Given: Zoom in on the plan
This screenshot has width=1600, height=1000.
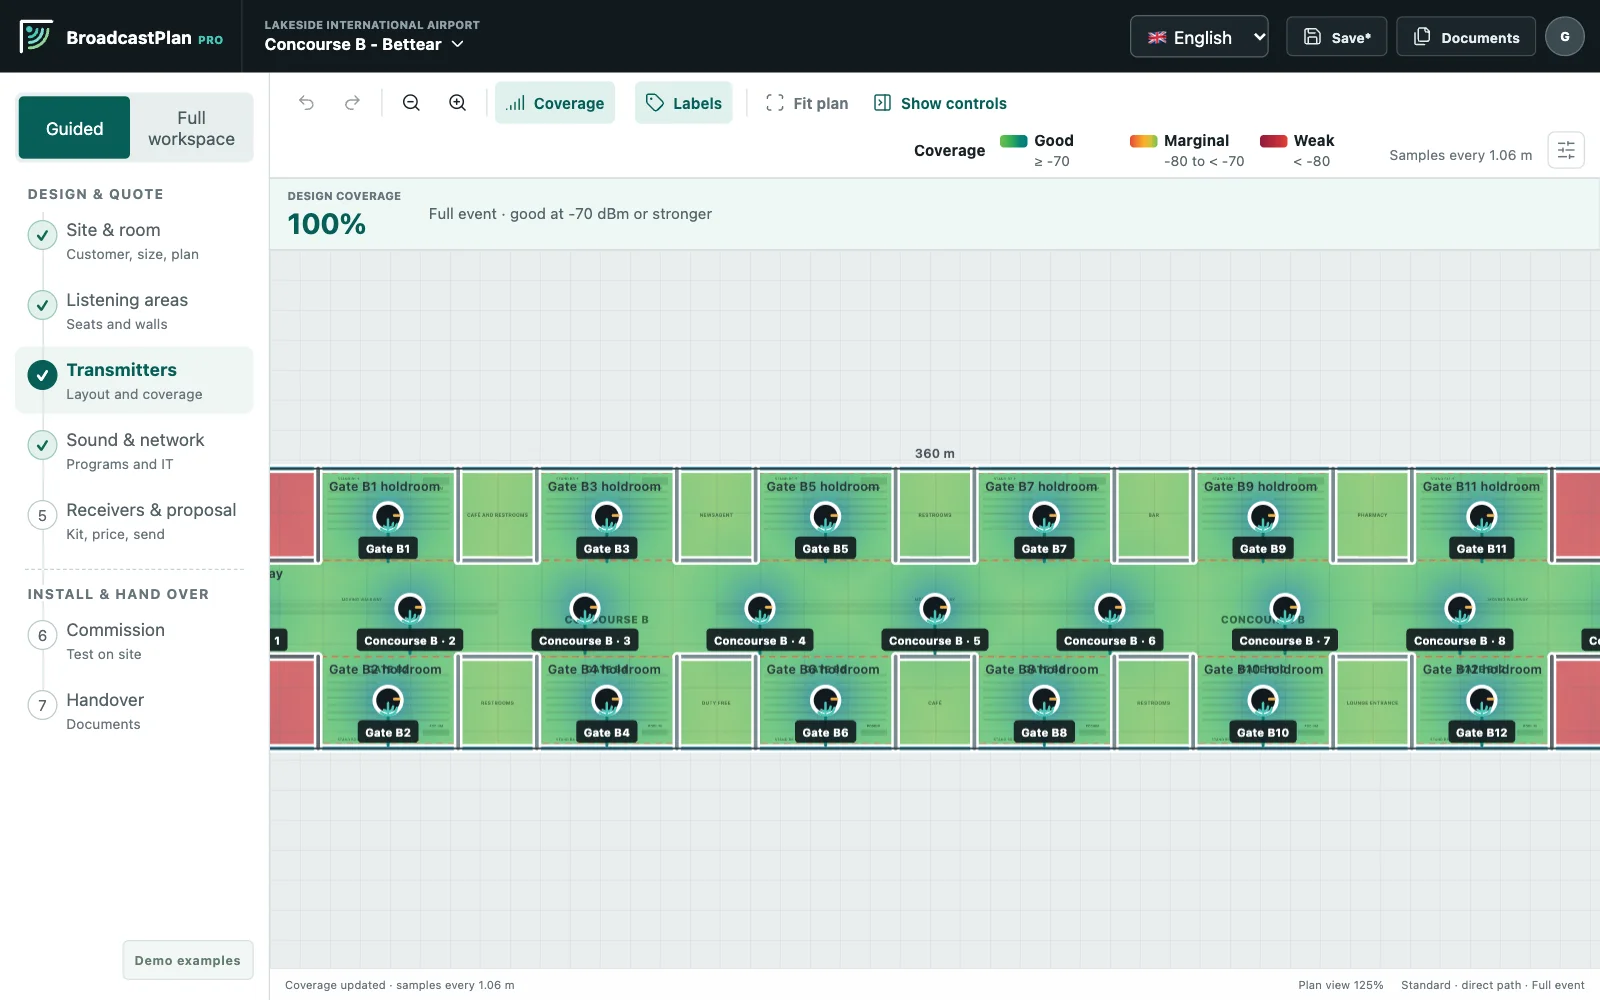Looking at the screenshot, I should [x=457, y=103].
